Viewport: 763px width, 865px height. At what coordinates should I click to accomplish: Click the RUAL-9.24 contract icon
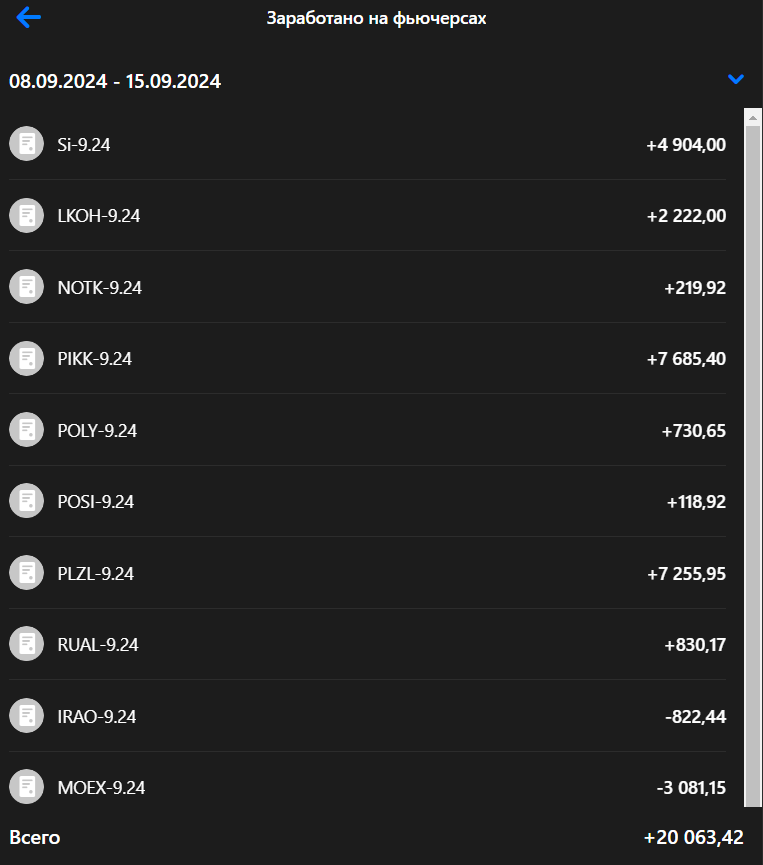coord(27,644)
